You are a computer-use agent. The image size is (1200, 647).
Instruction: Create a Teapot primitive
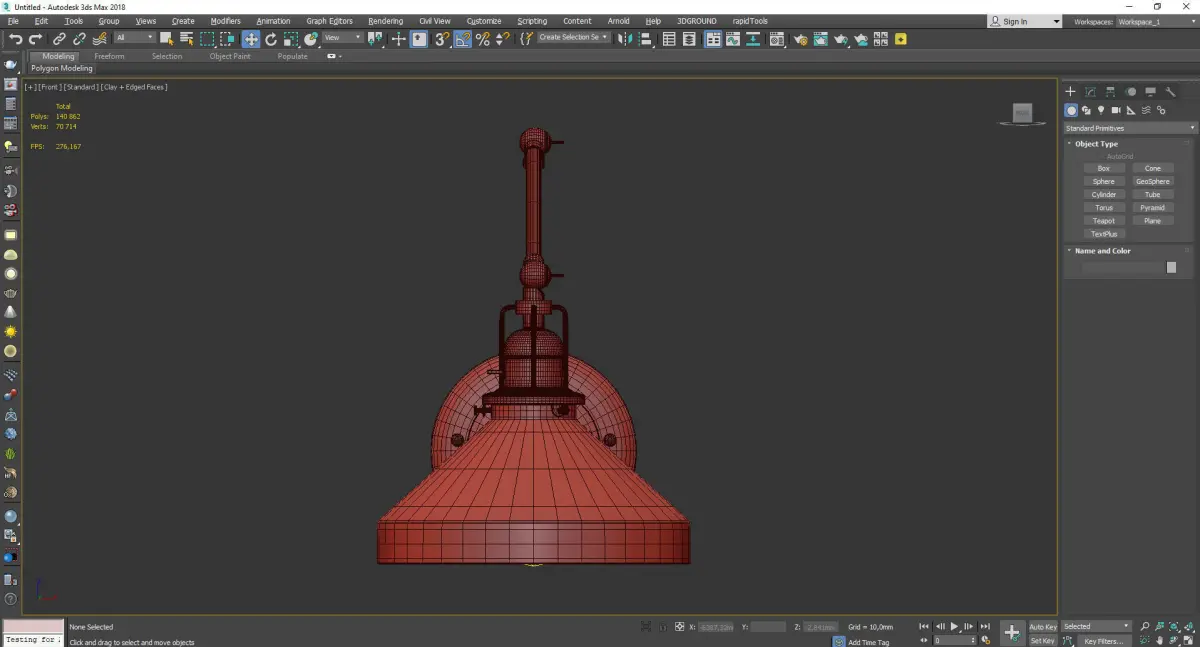(1103, 221)
